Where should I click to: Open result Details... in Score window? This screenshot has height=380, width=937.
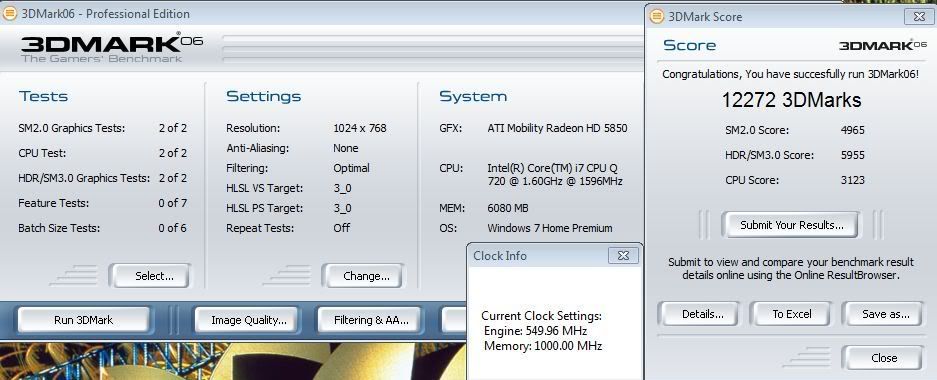[x=699, y=314]
